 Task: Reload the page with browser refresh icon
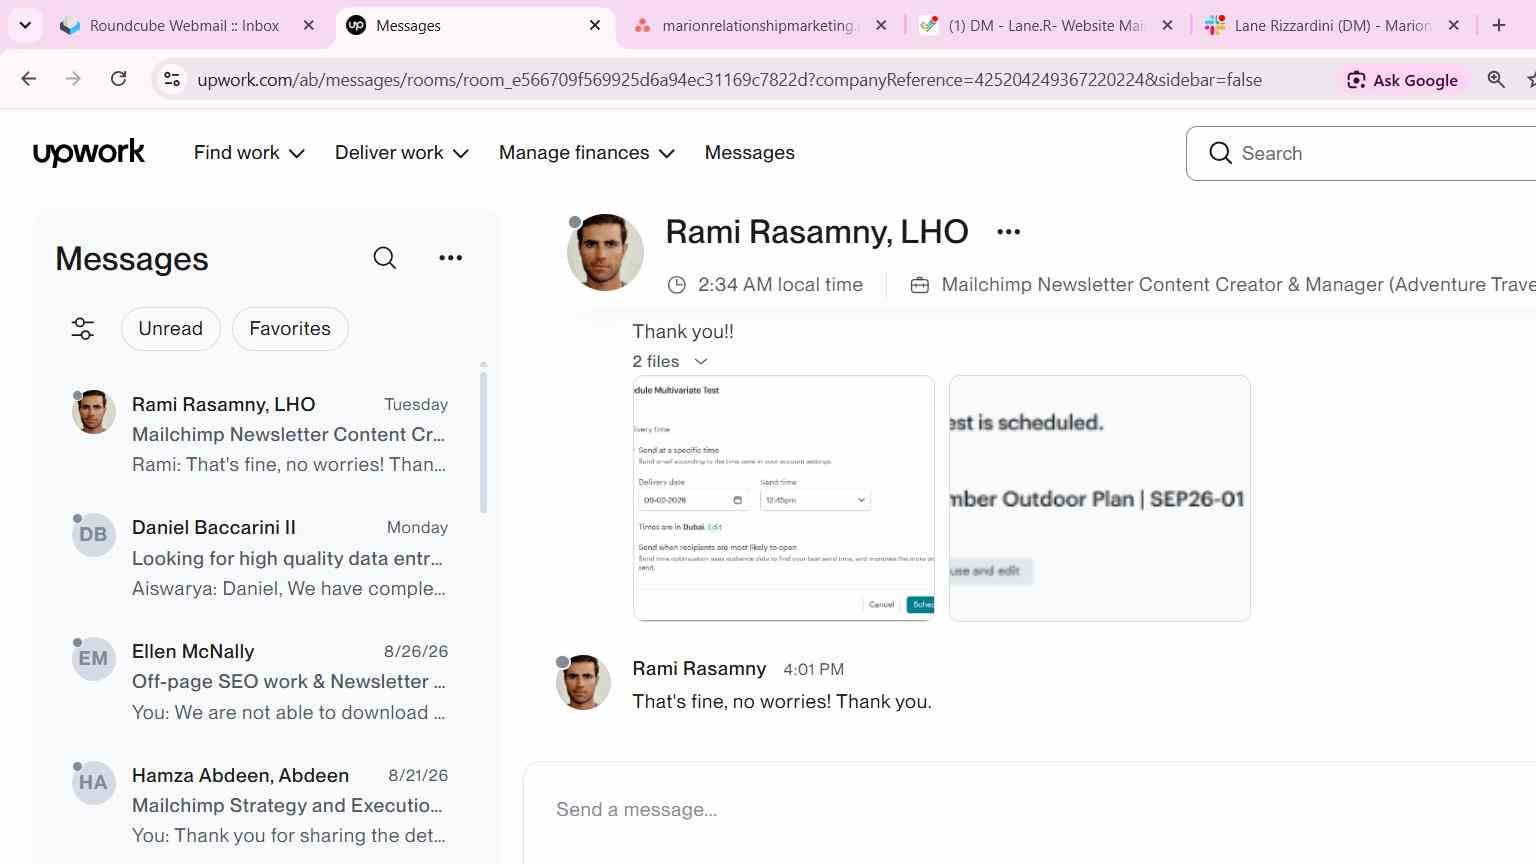tap(118, 79)
